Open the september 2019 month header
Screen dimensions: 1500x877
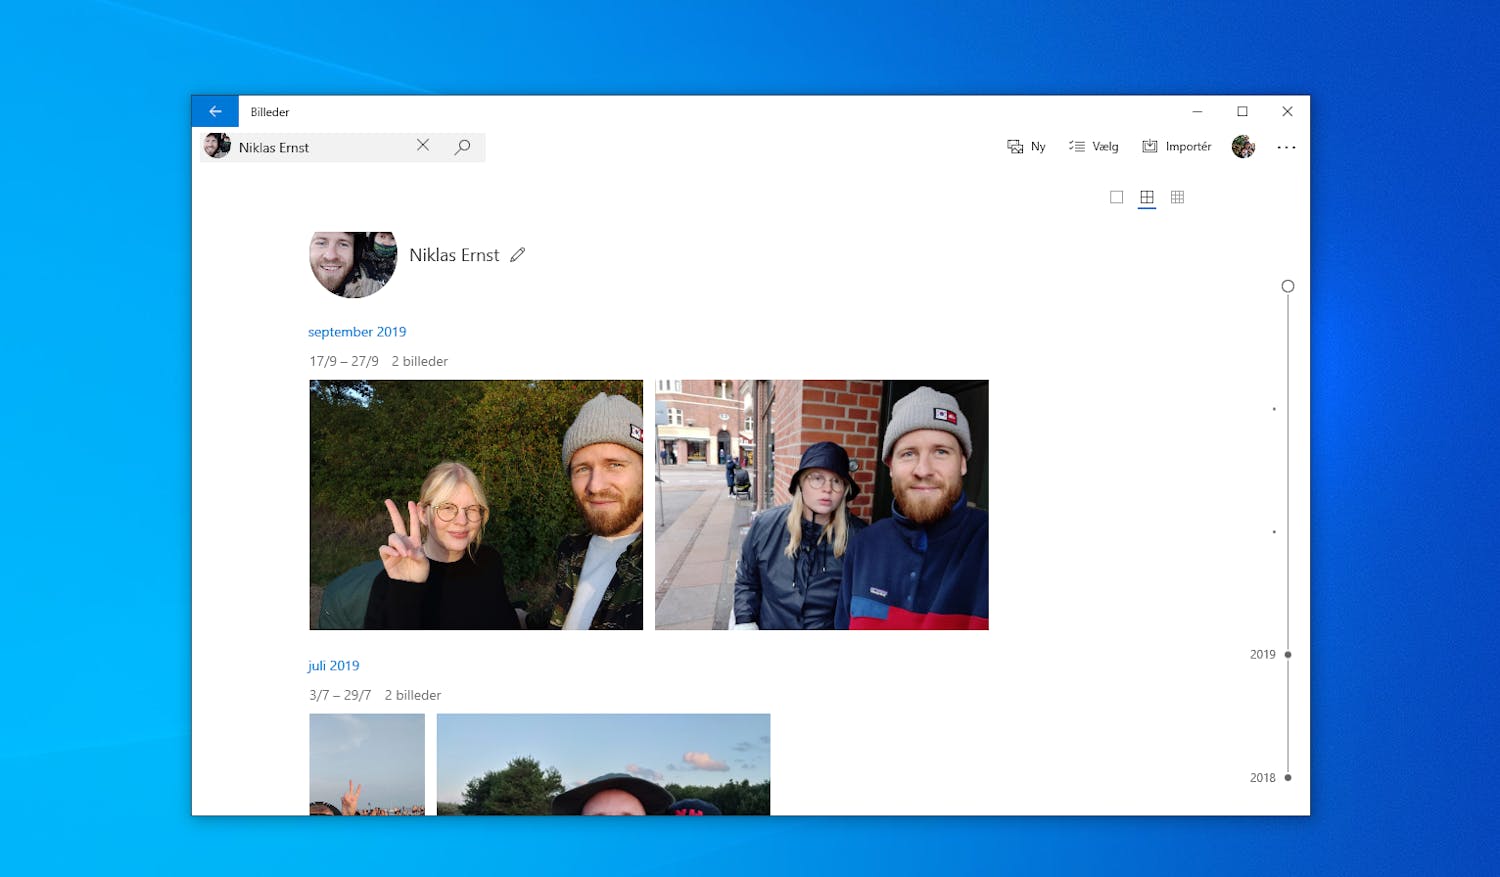(x=357, y=331)
